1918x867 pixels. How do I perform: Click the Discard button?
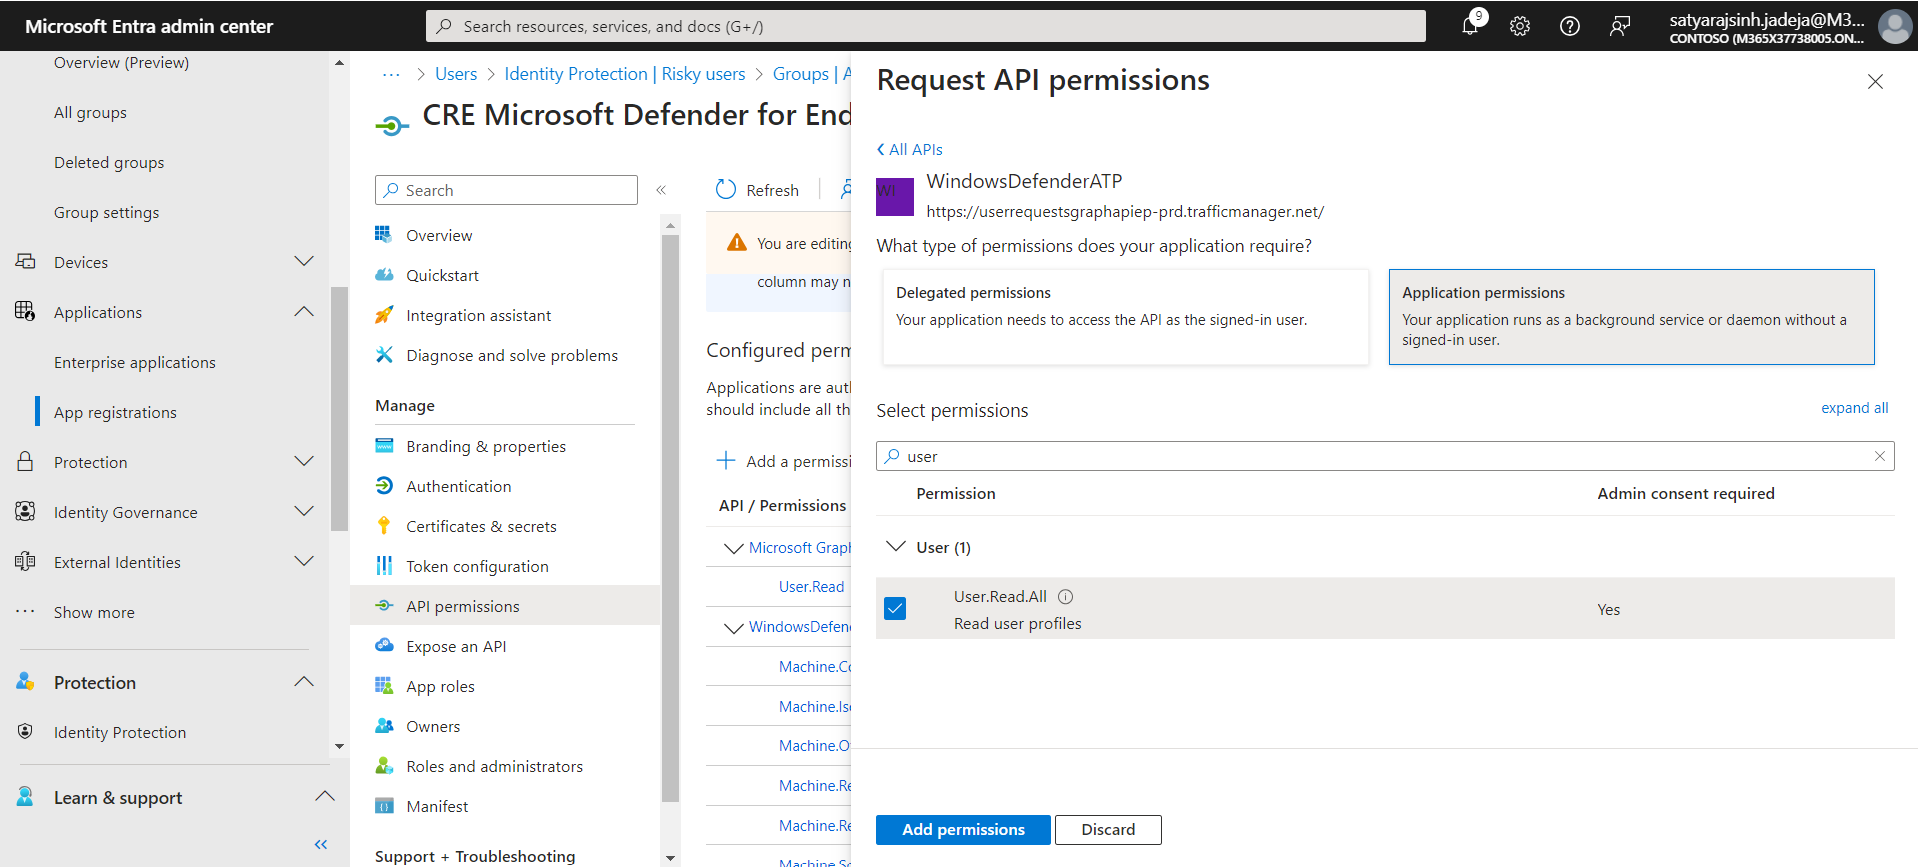click(1108, 830)
